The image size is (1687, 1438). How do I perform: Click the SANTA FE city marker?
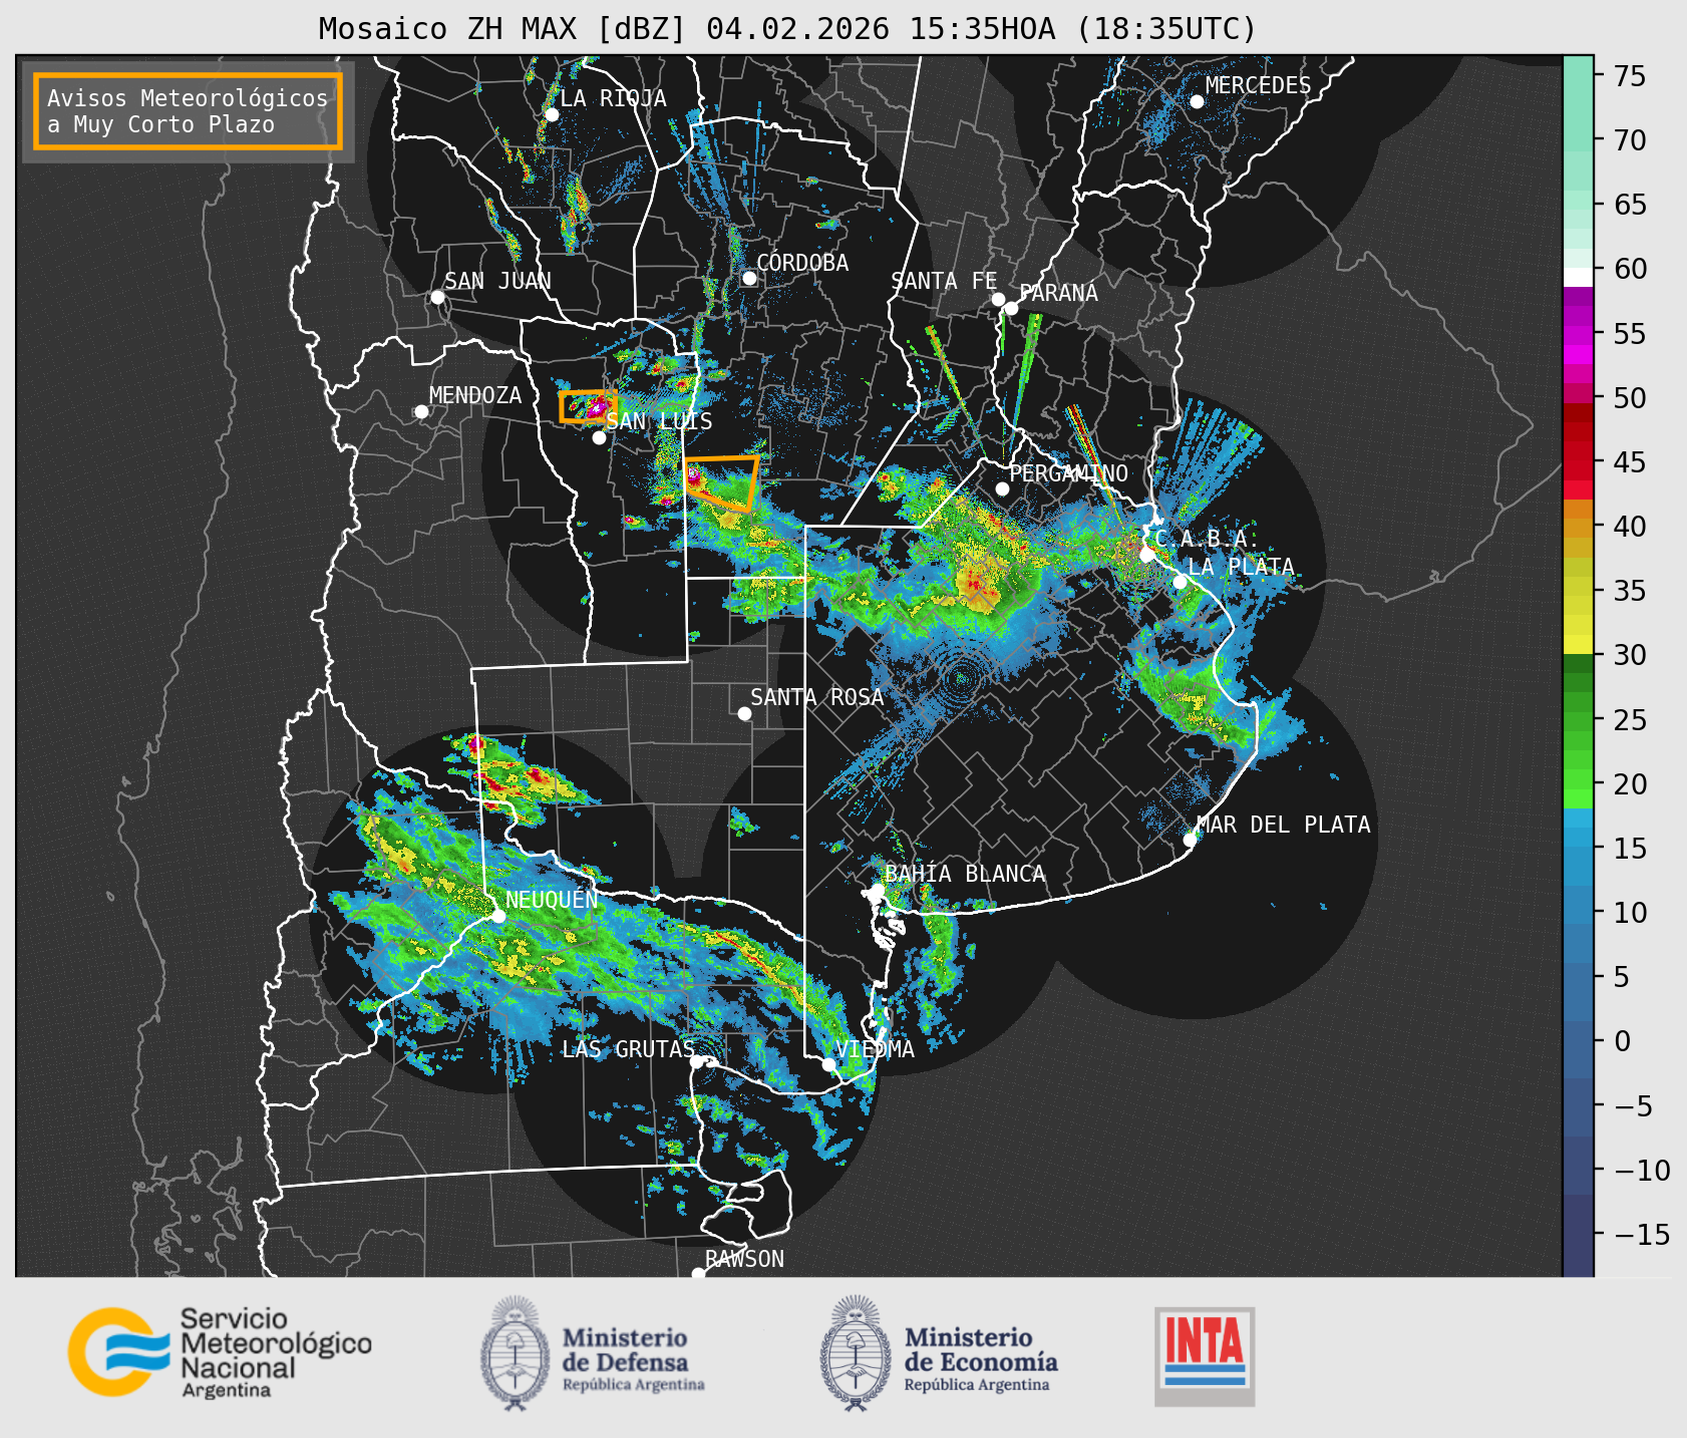click(x=998, y=299)
